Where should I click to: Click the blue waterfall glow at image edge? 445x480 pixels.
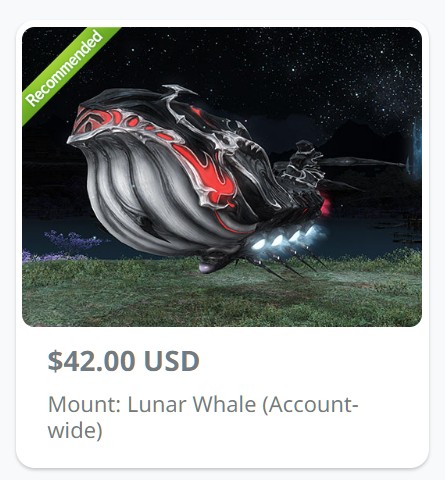tap(416, 147)
